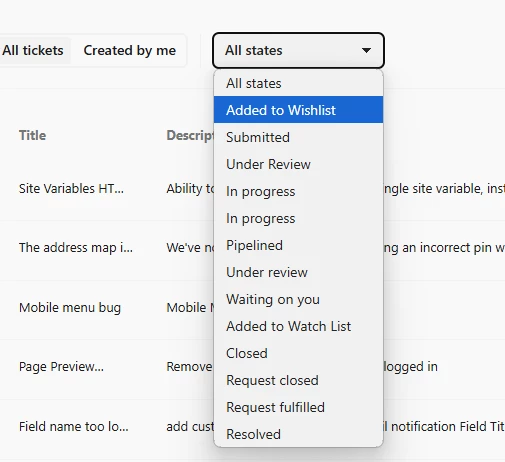Click the Title column header

[x=32, y=135]
